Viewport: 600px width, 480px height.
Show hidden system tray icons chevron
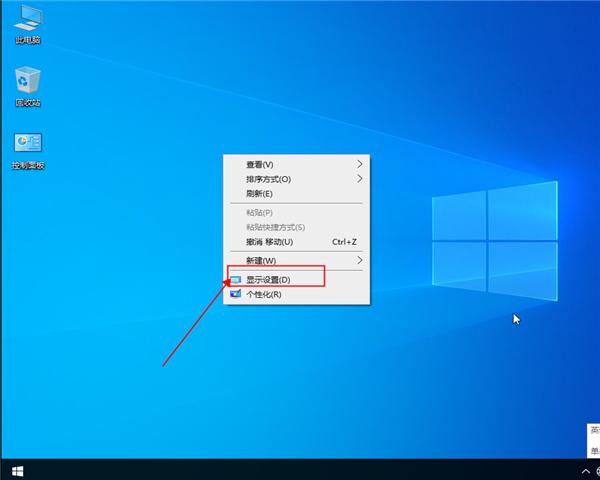[585, 471]
